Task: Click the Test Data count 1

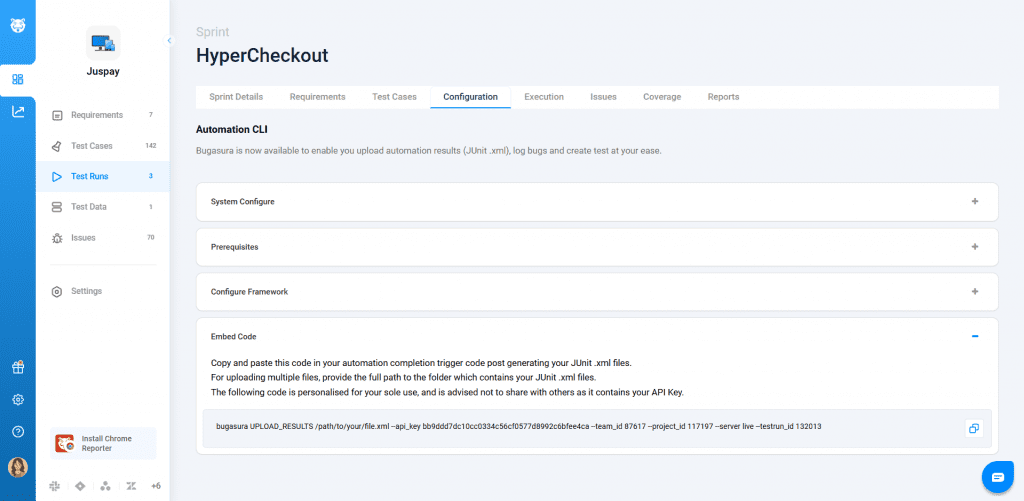Action: point(151,207)
